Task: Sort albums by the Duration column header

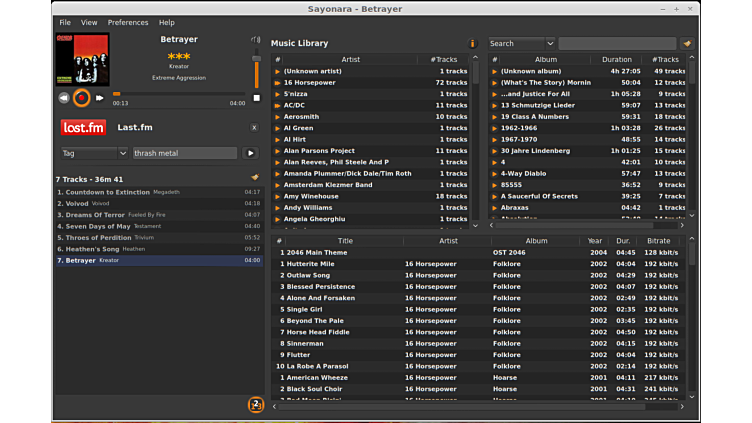Action: tap(616, 59)
